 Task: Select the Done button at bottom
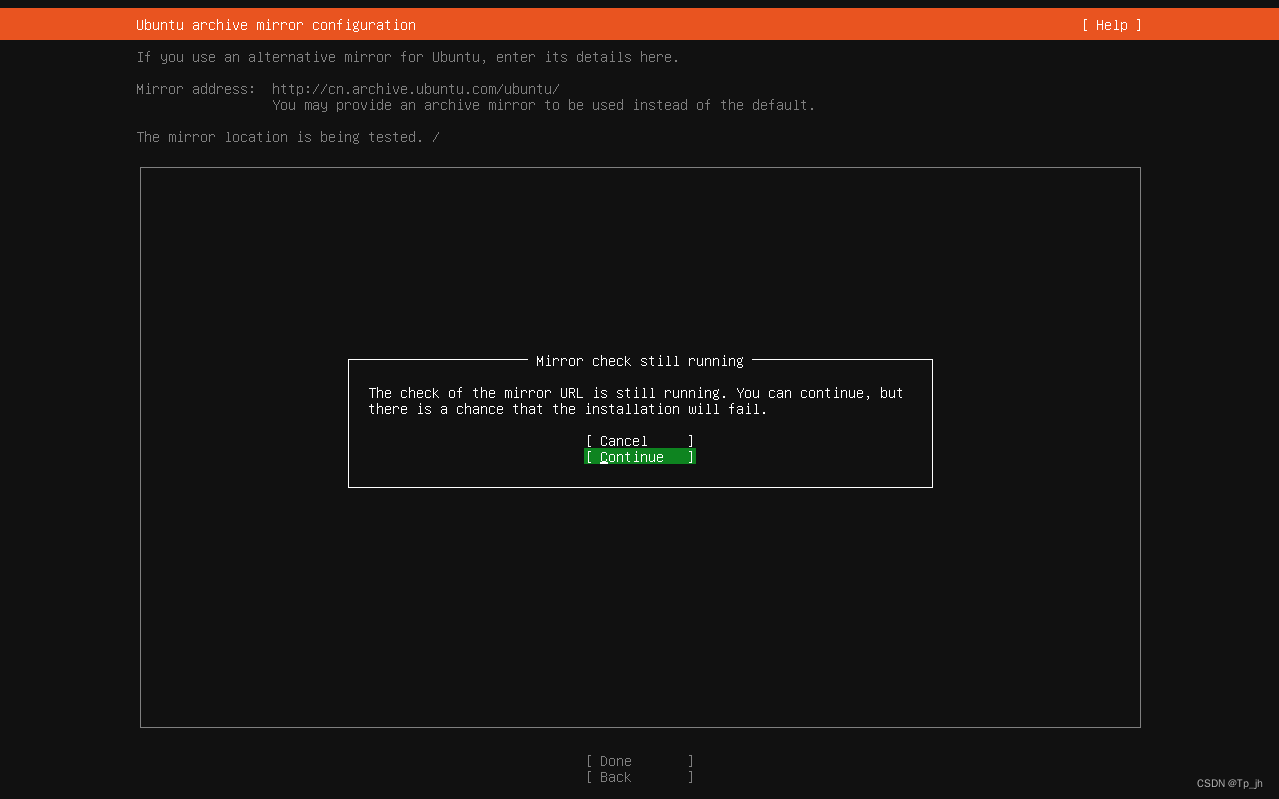tap(640, 761)
